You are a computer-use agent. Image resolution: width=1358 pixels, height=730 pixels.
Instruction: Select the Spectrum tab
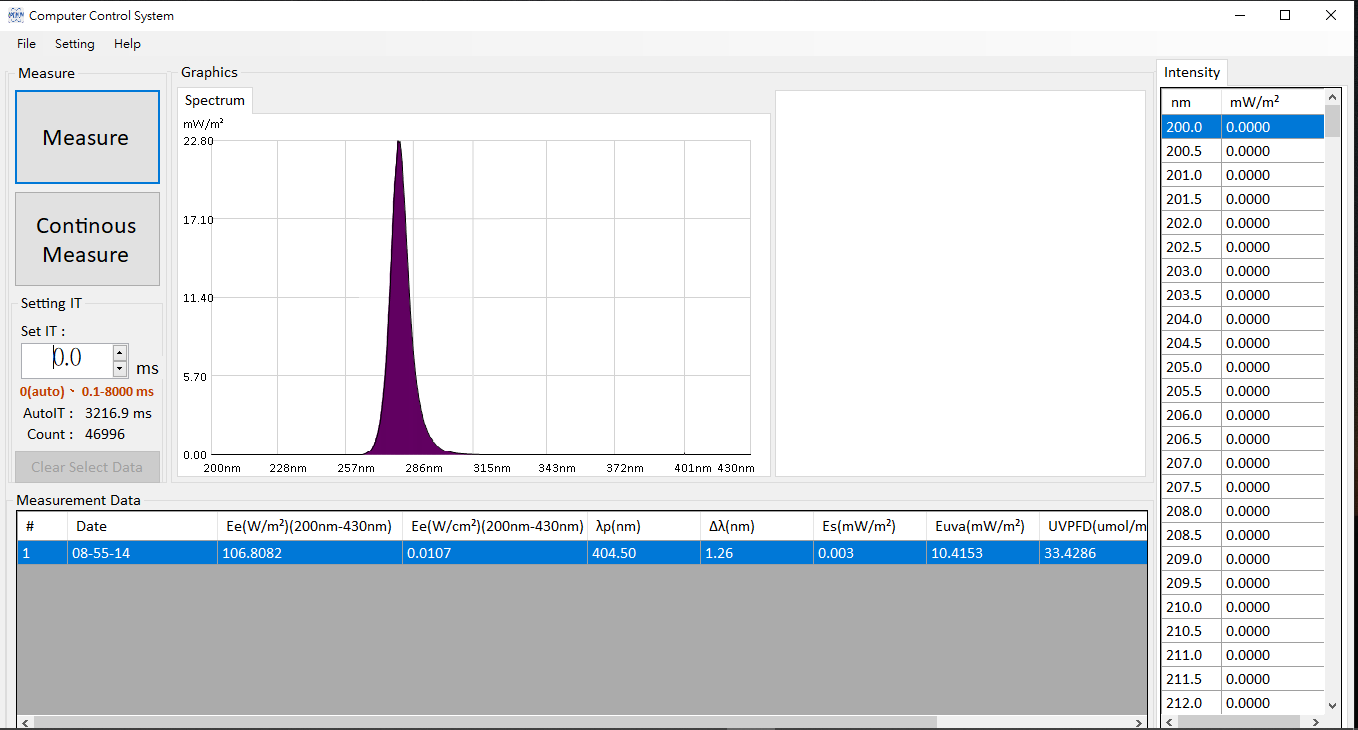214,100
